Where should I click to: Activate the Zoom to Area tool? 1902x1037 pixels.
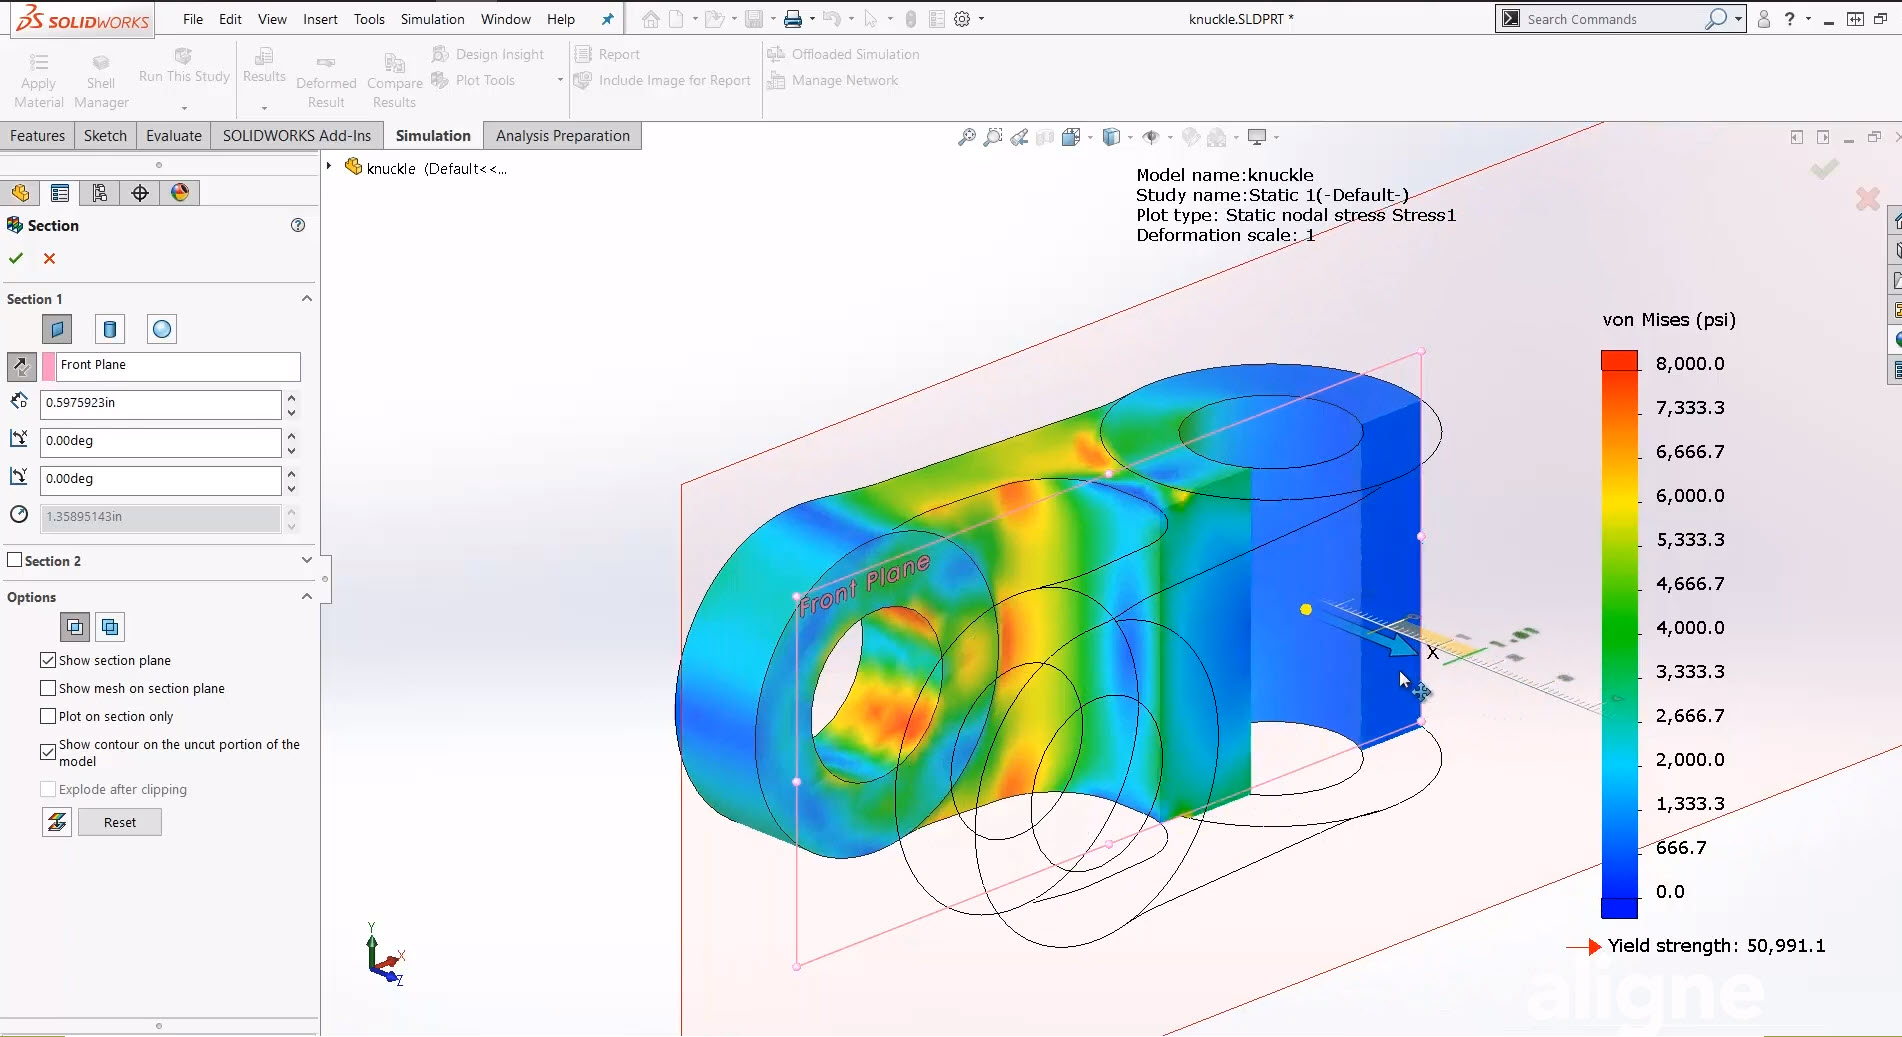[x=991, y=136]
